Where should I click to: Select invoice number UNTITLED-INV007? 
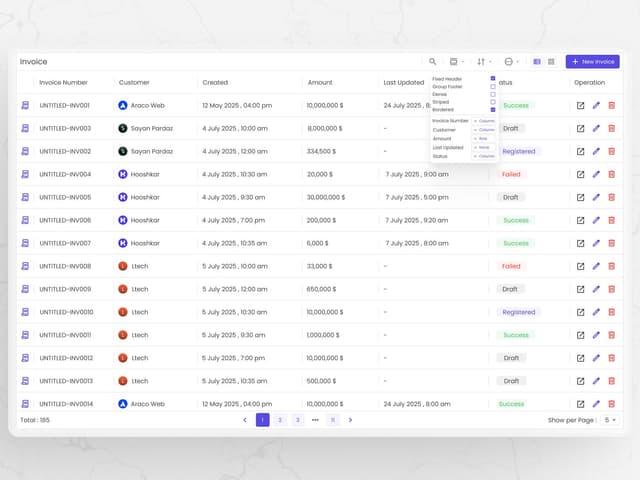[x=65, y=243]
